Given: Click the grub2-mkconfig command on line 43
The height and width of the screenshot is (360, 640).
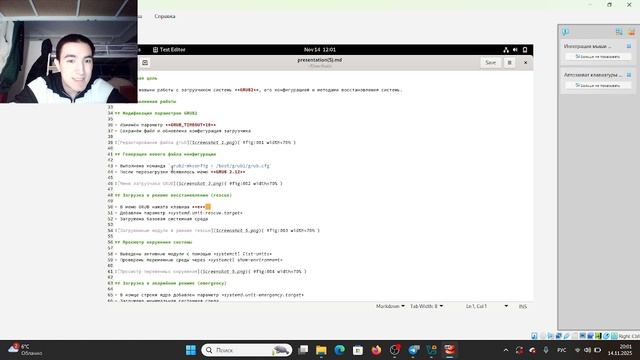Looking at the screenshot, I should [x=220, y=166].
